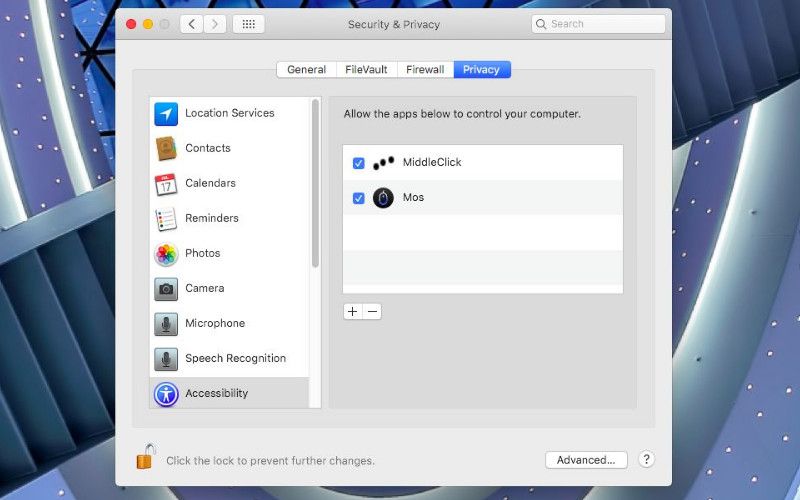Click the Photos flower icon
The height and width of the screenshot is (500, 800).
166,254
